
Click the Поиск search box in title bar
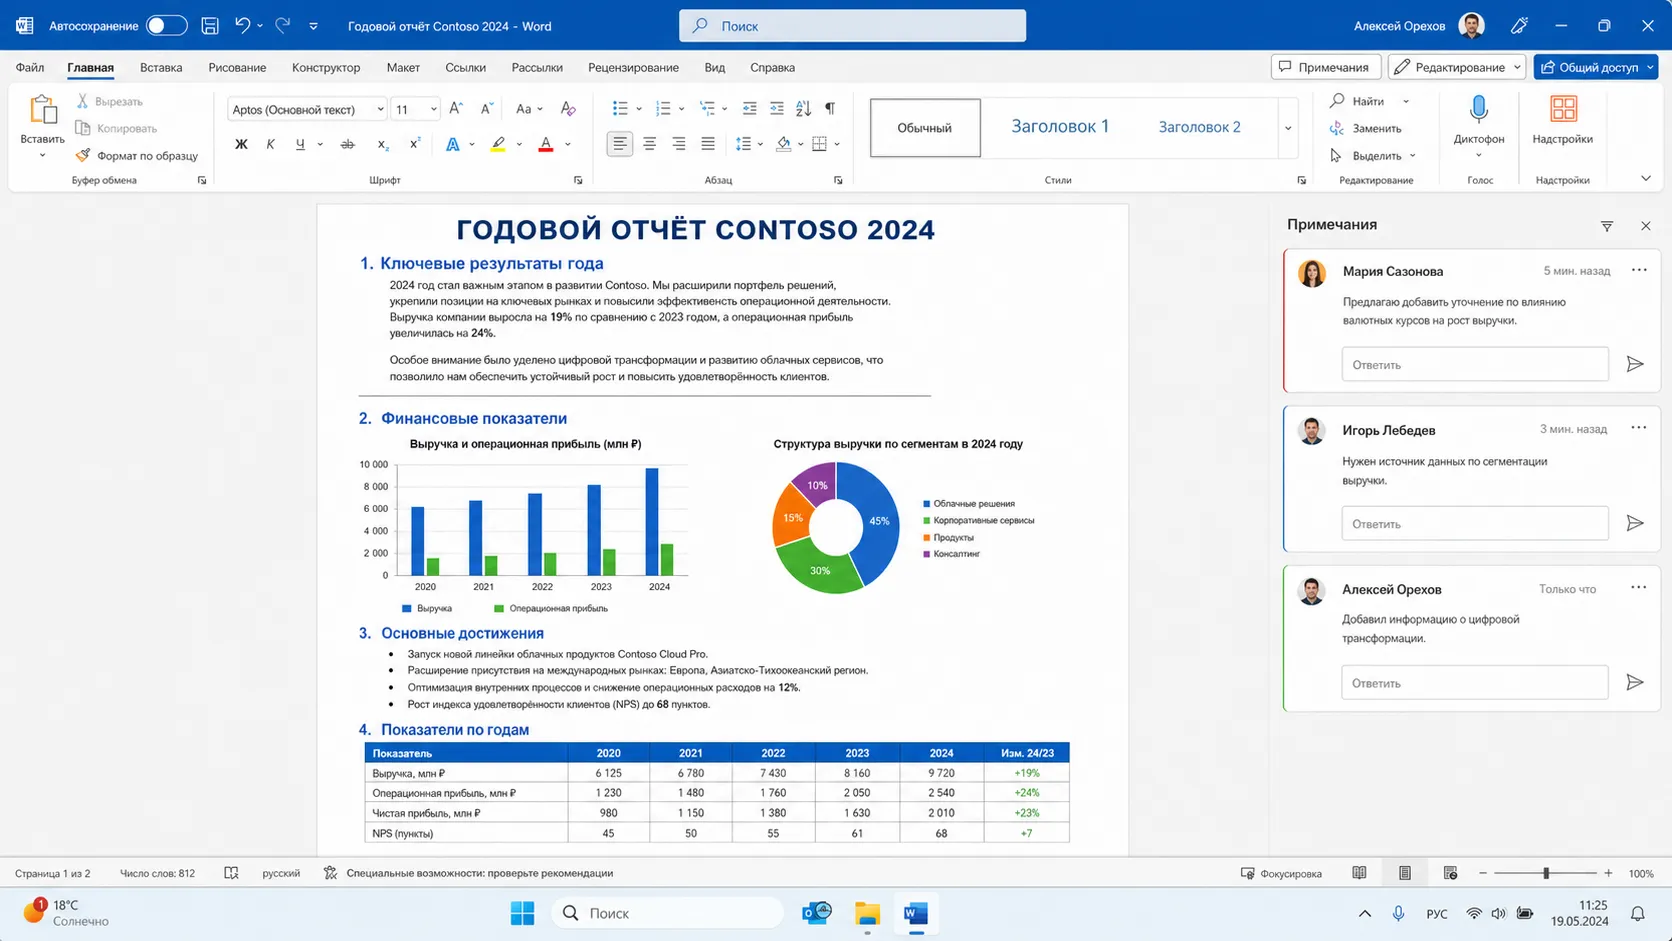[x=852, y=26]
